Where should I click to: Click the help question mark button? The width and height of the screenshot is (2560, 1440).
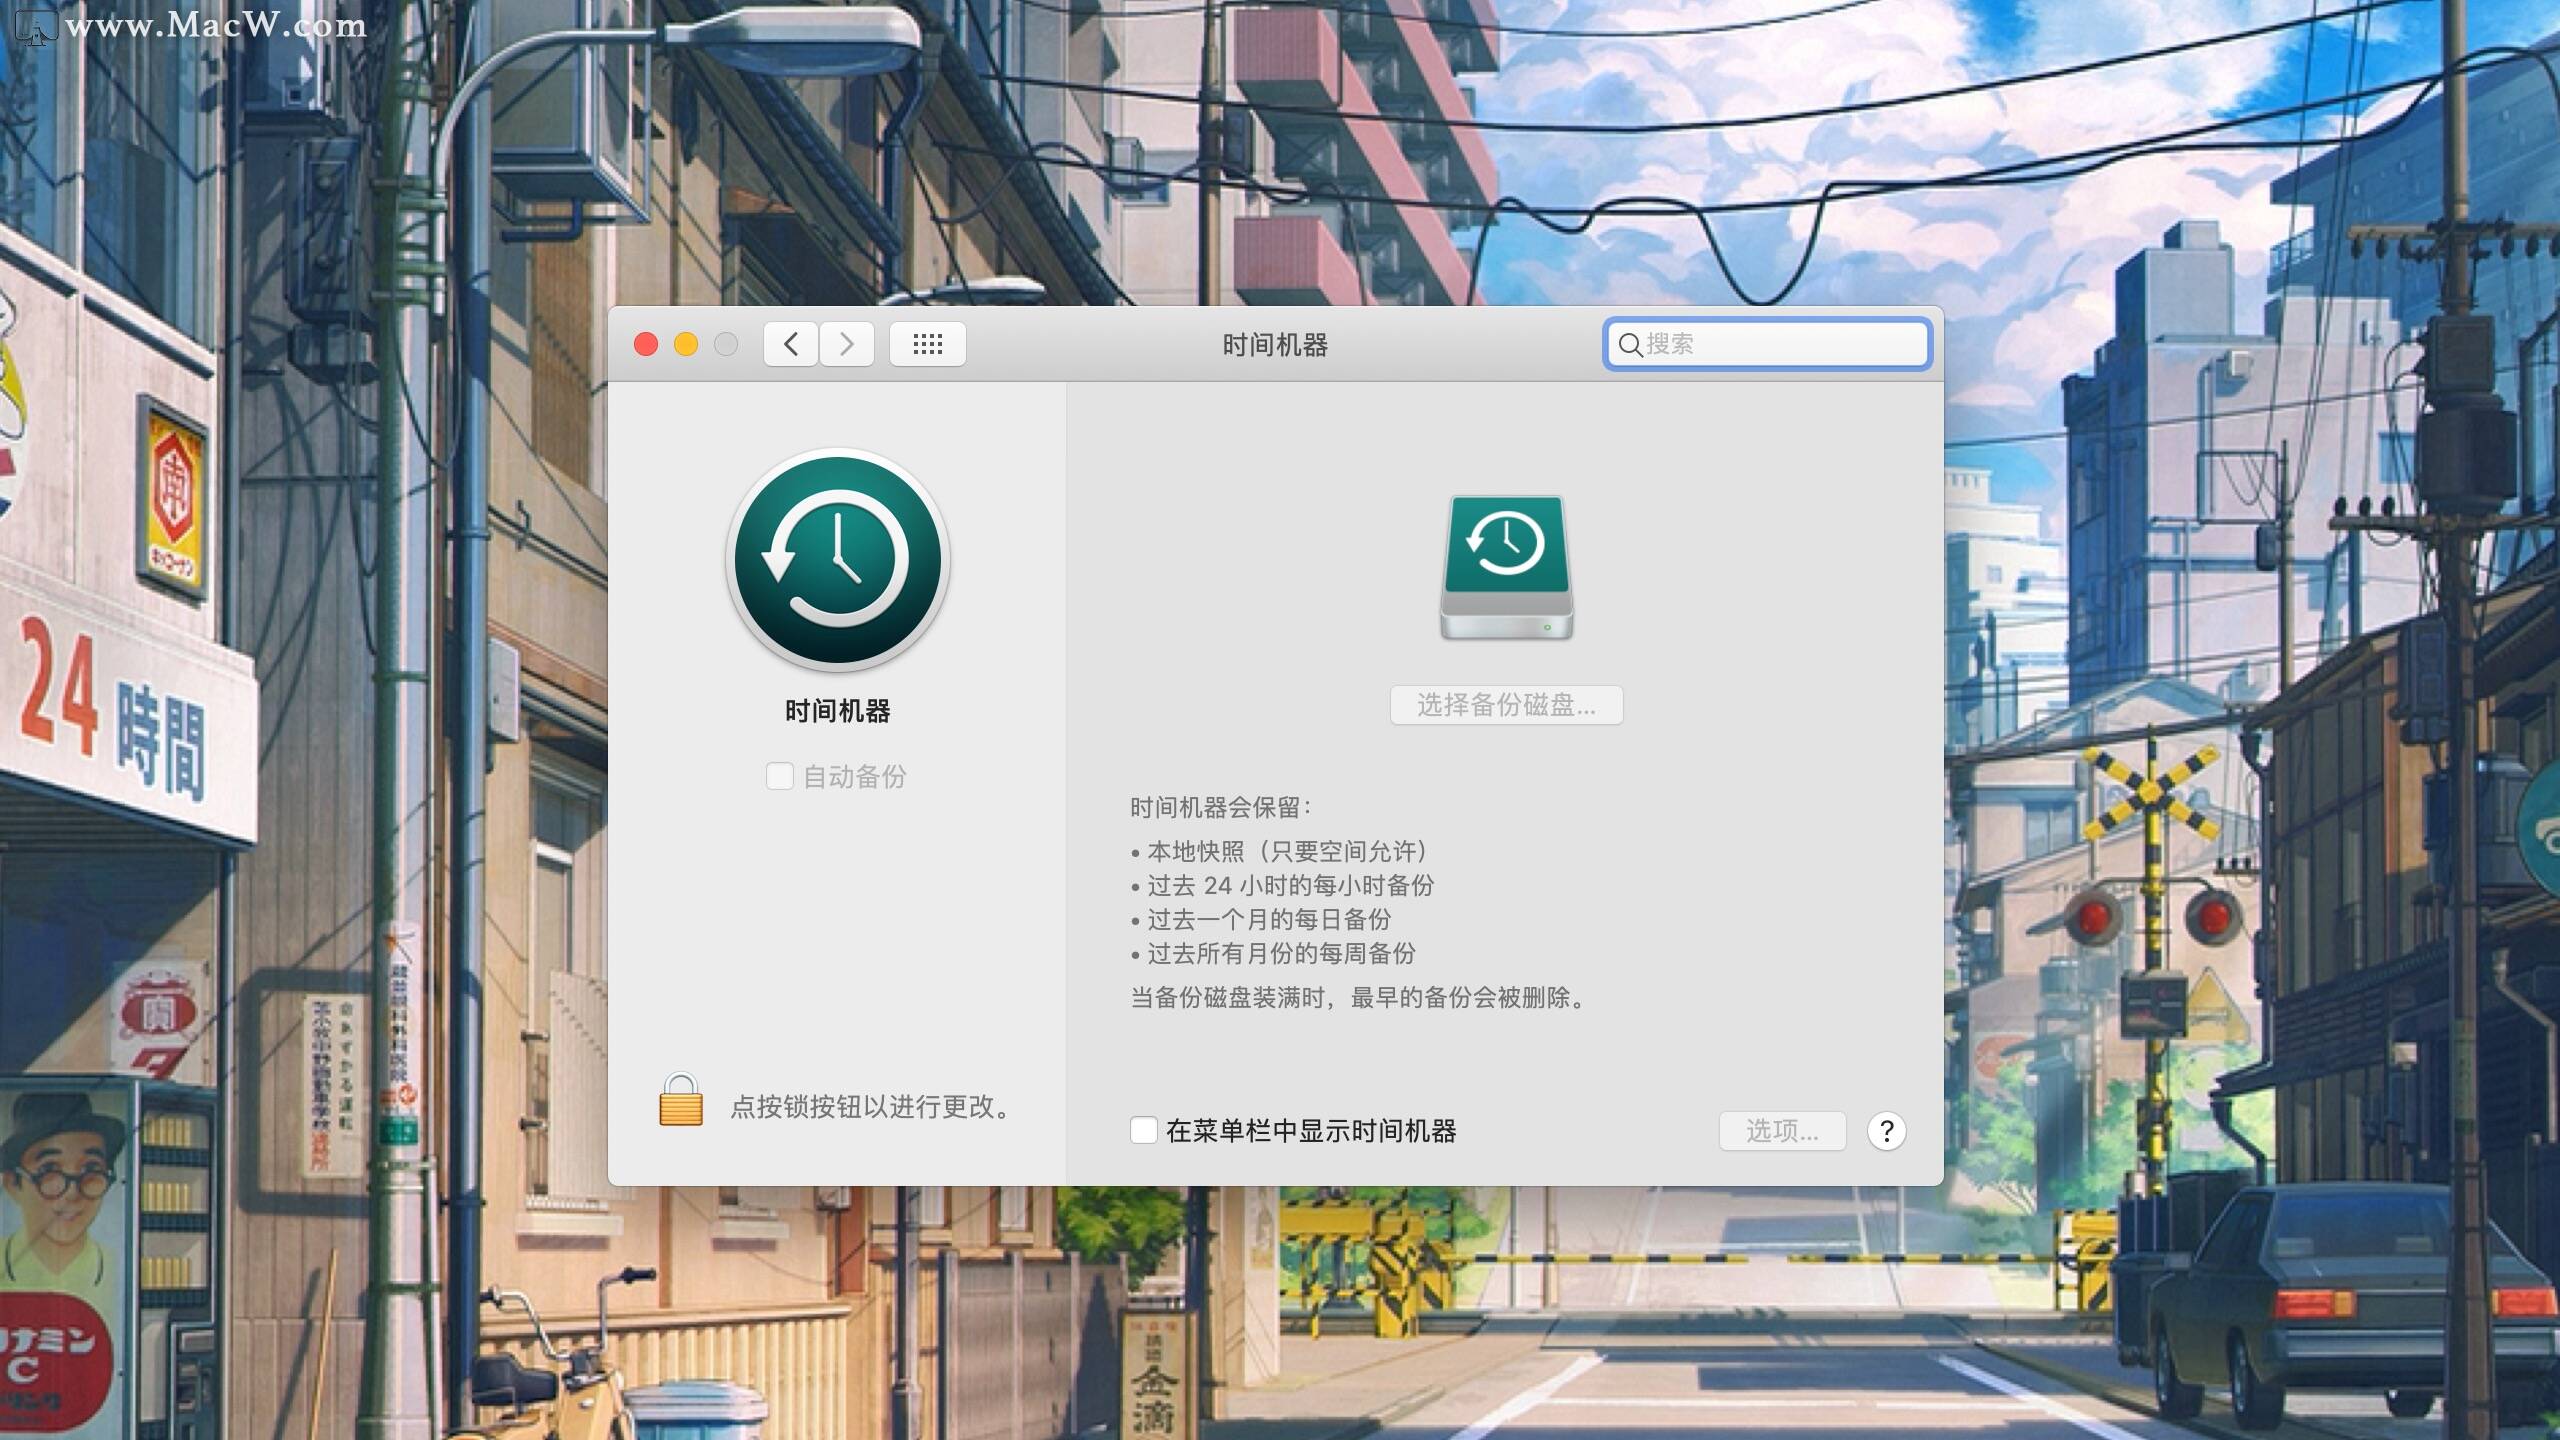tap(1886, 1131)
